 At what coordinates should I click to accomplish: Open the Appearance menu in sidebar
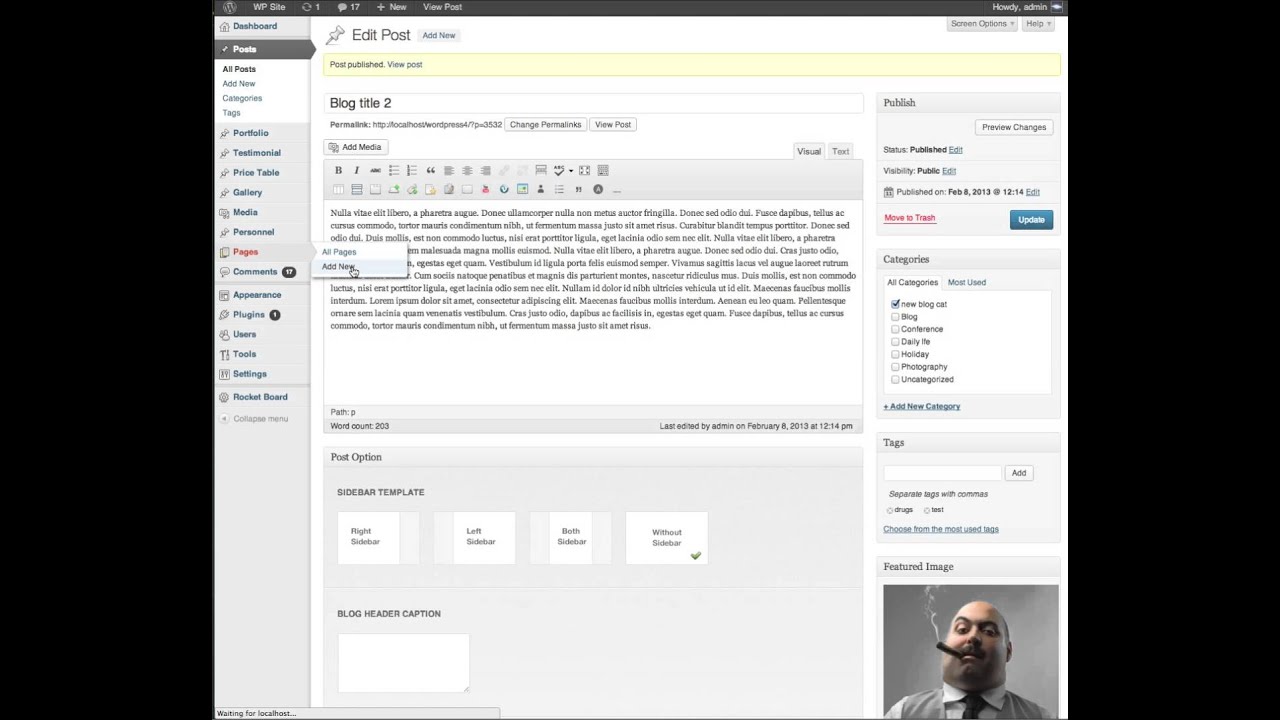[257, 295]
